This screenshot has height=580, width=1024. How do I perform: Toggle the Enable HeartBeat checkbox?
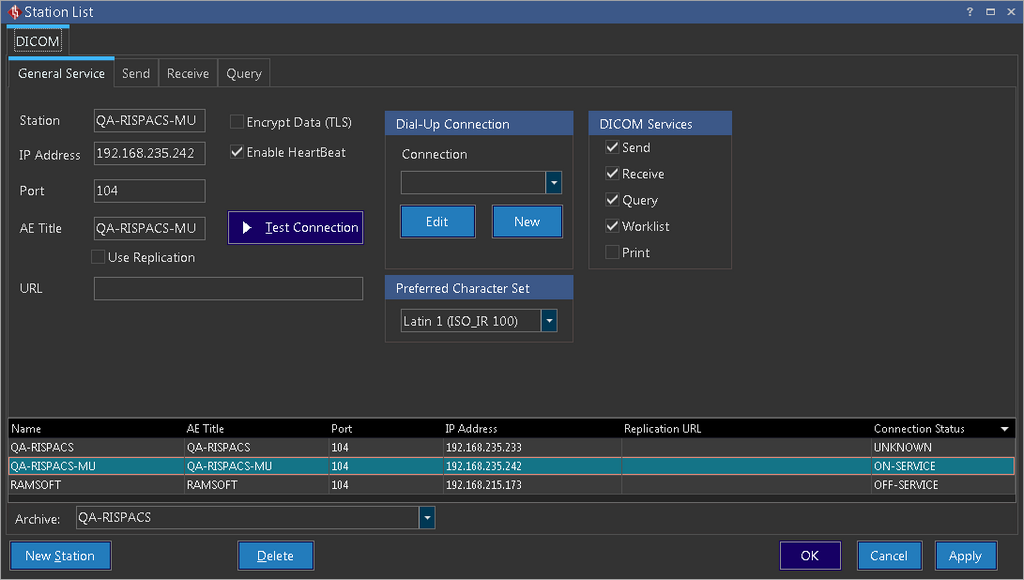point(237,152)
